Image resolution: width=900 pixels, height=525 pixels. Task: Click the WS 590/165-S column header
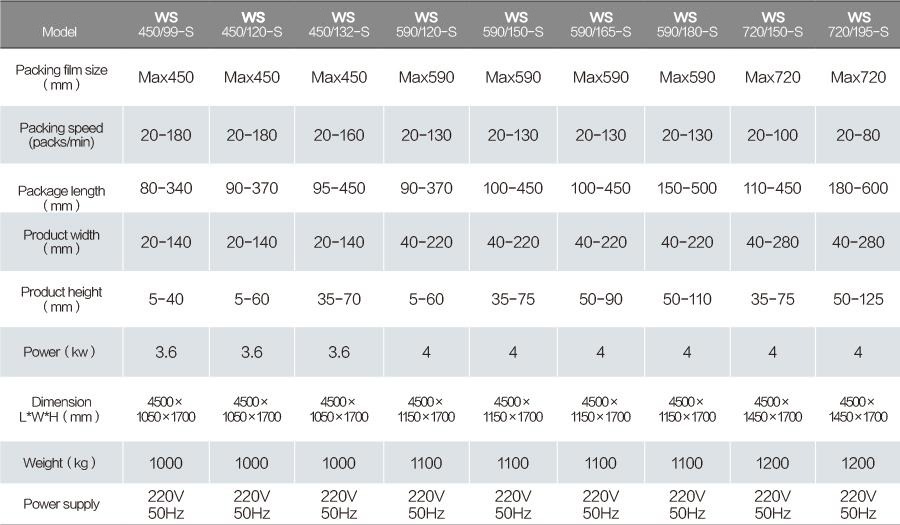pyautogui.click(x=600, y=25)
